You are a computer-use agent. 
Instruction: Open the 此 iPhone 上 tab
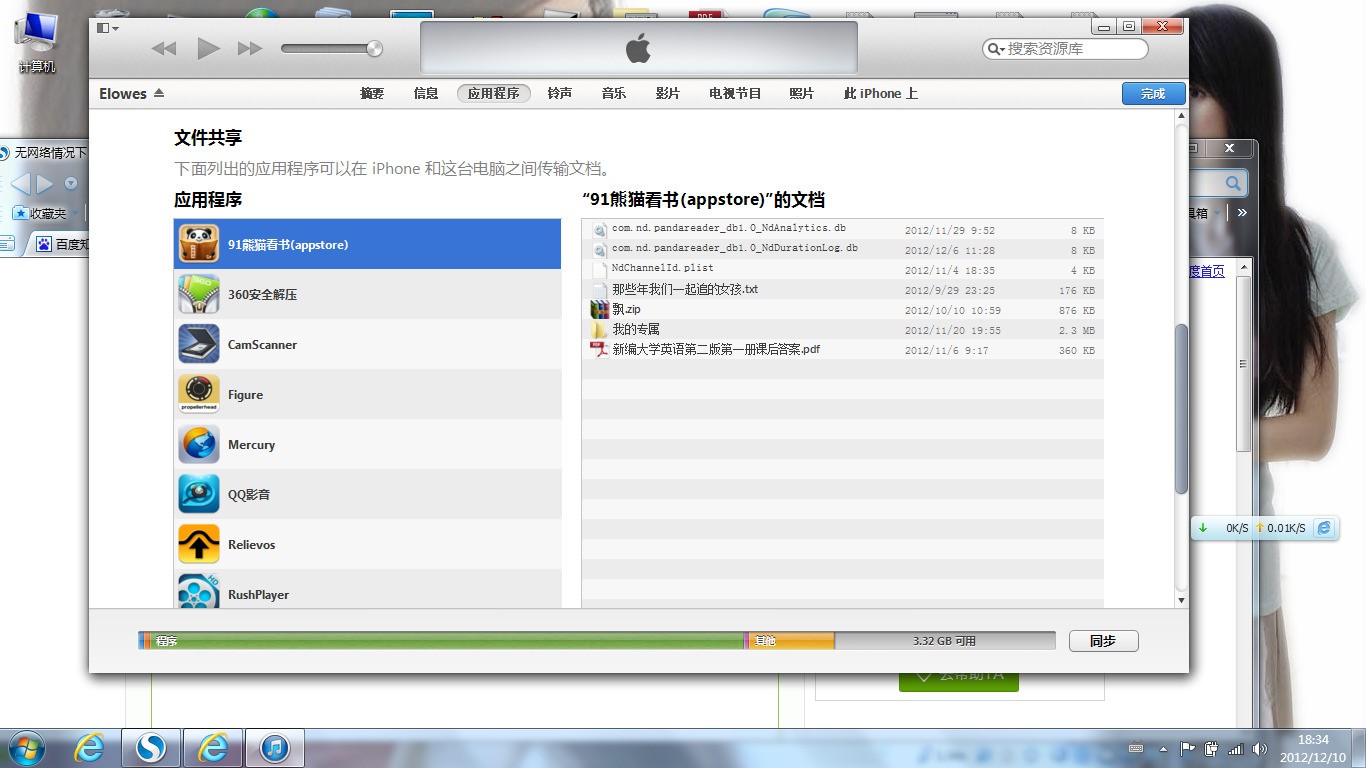point(881,93)
